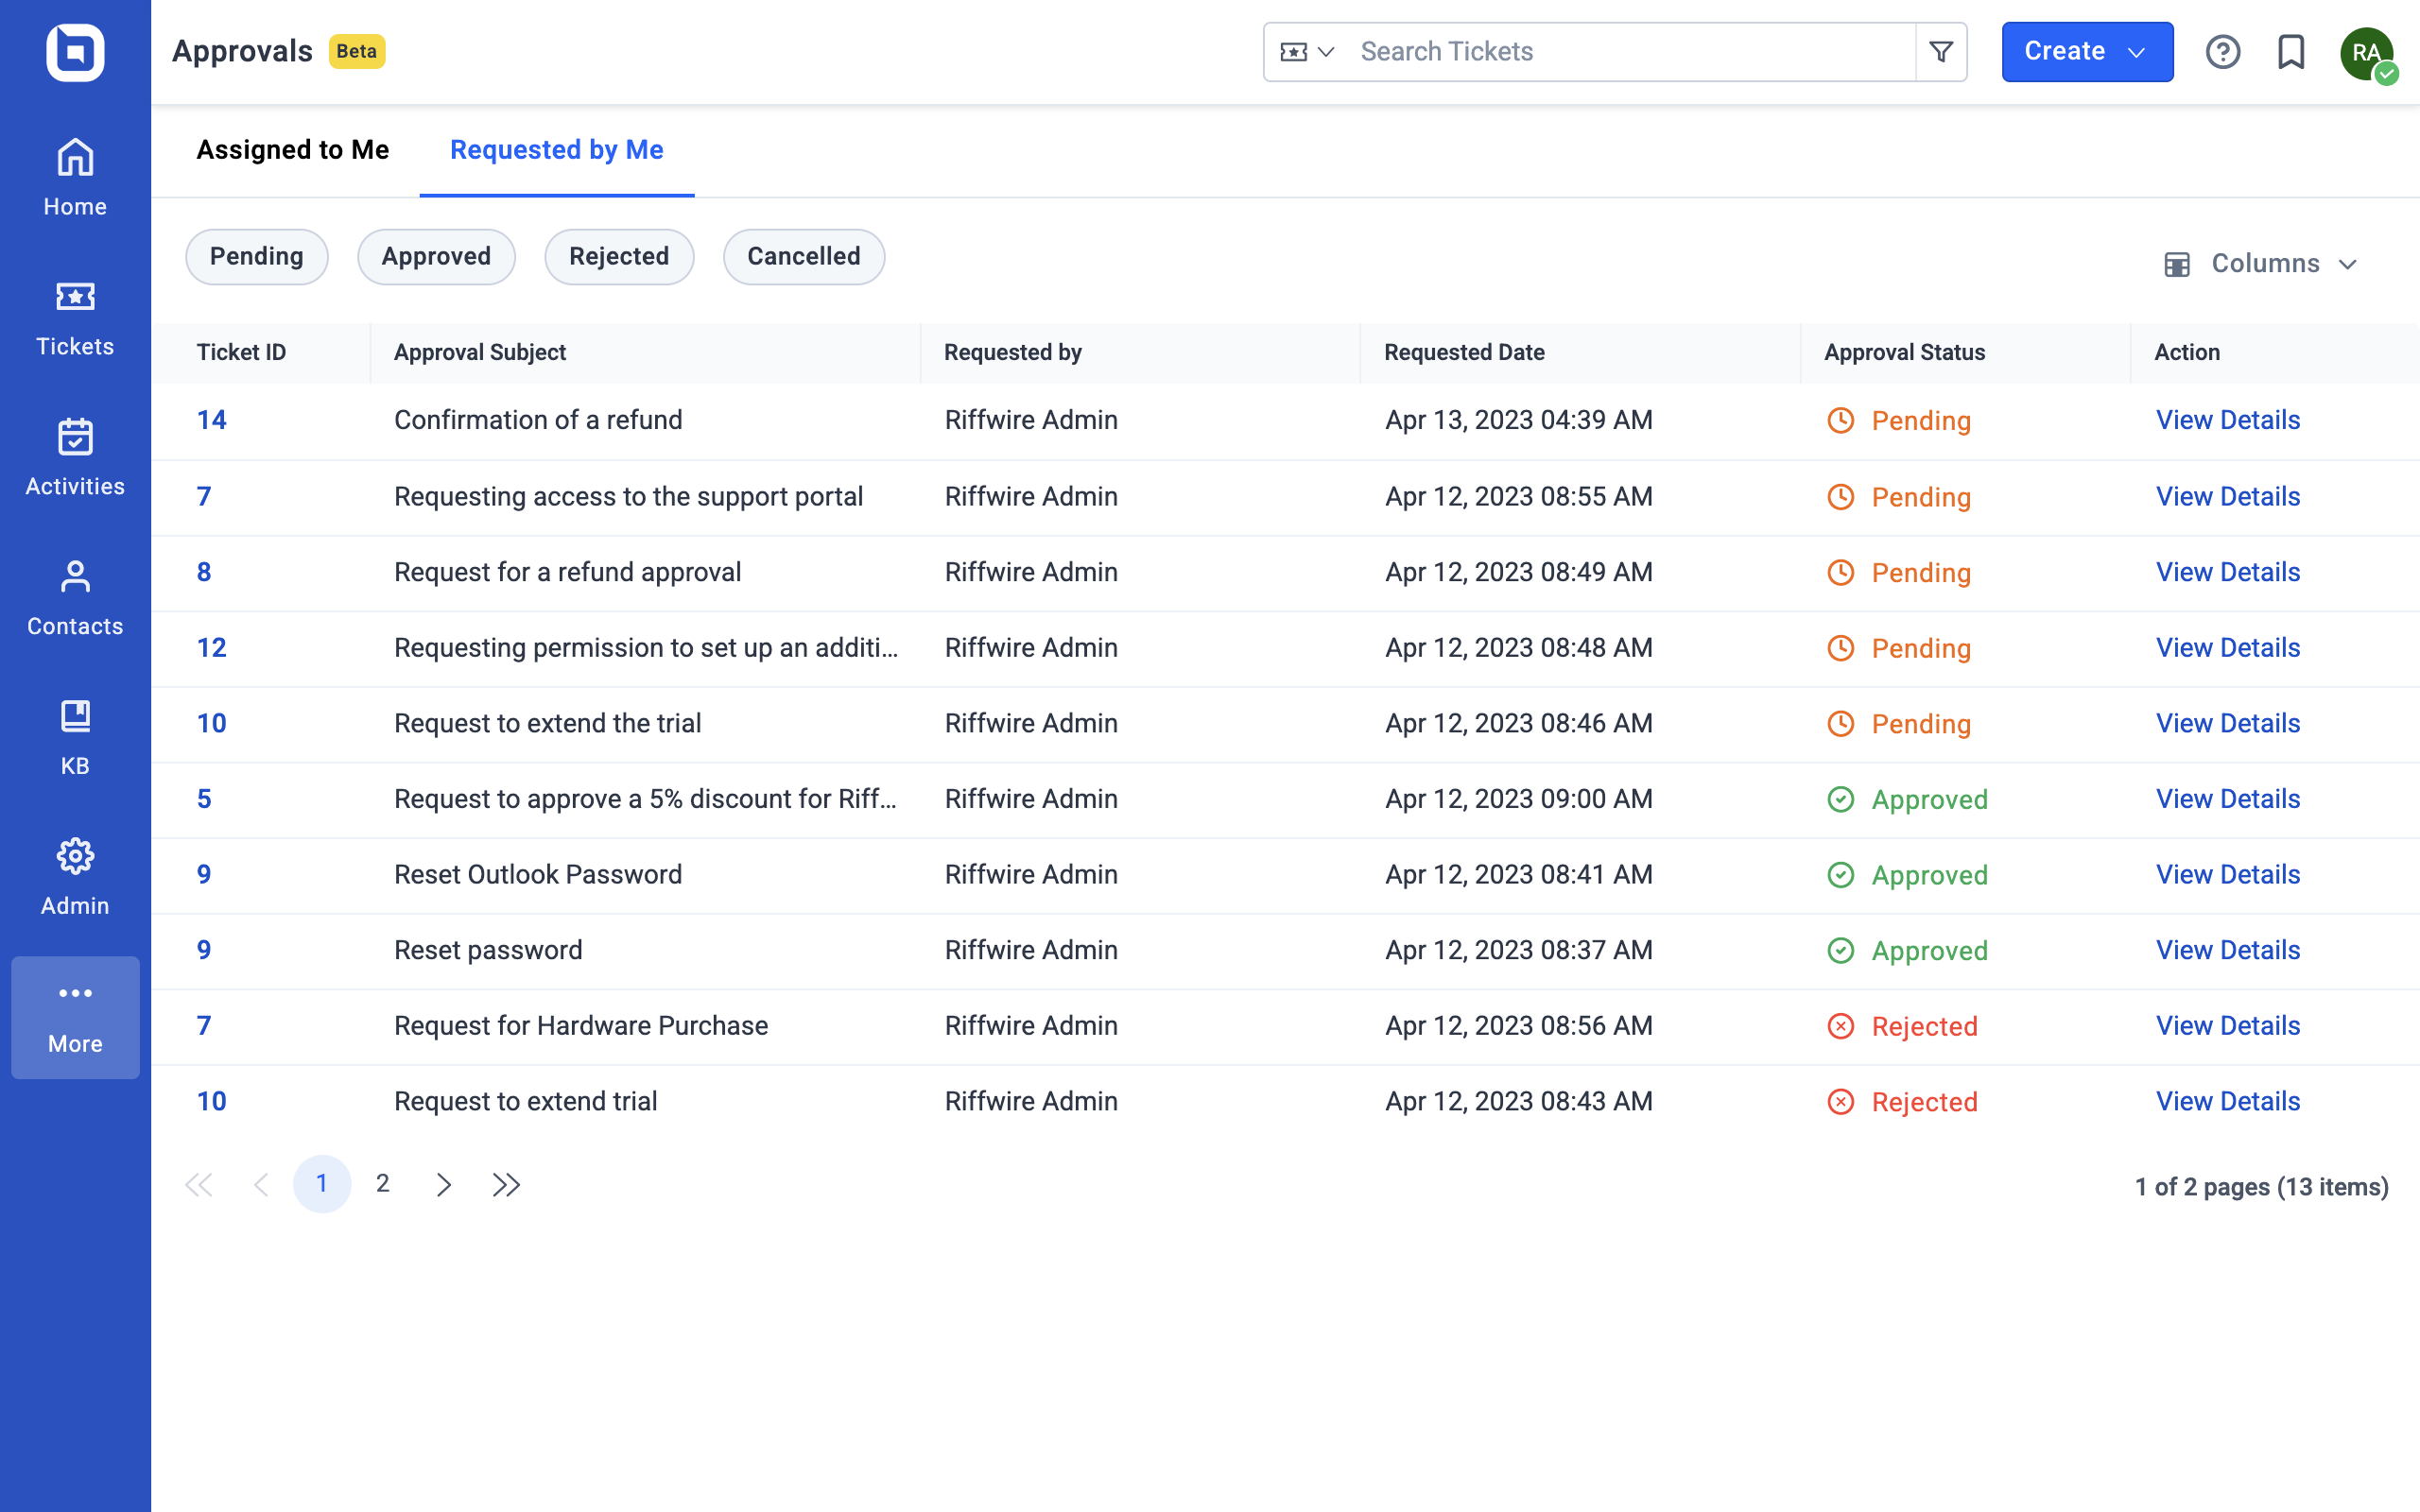This screenshot has height=1512, width=2420.
Task: Switch to Assigned to Me tab
Action: 292,150
